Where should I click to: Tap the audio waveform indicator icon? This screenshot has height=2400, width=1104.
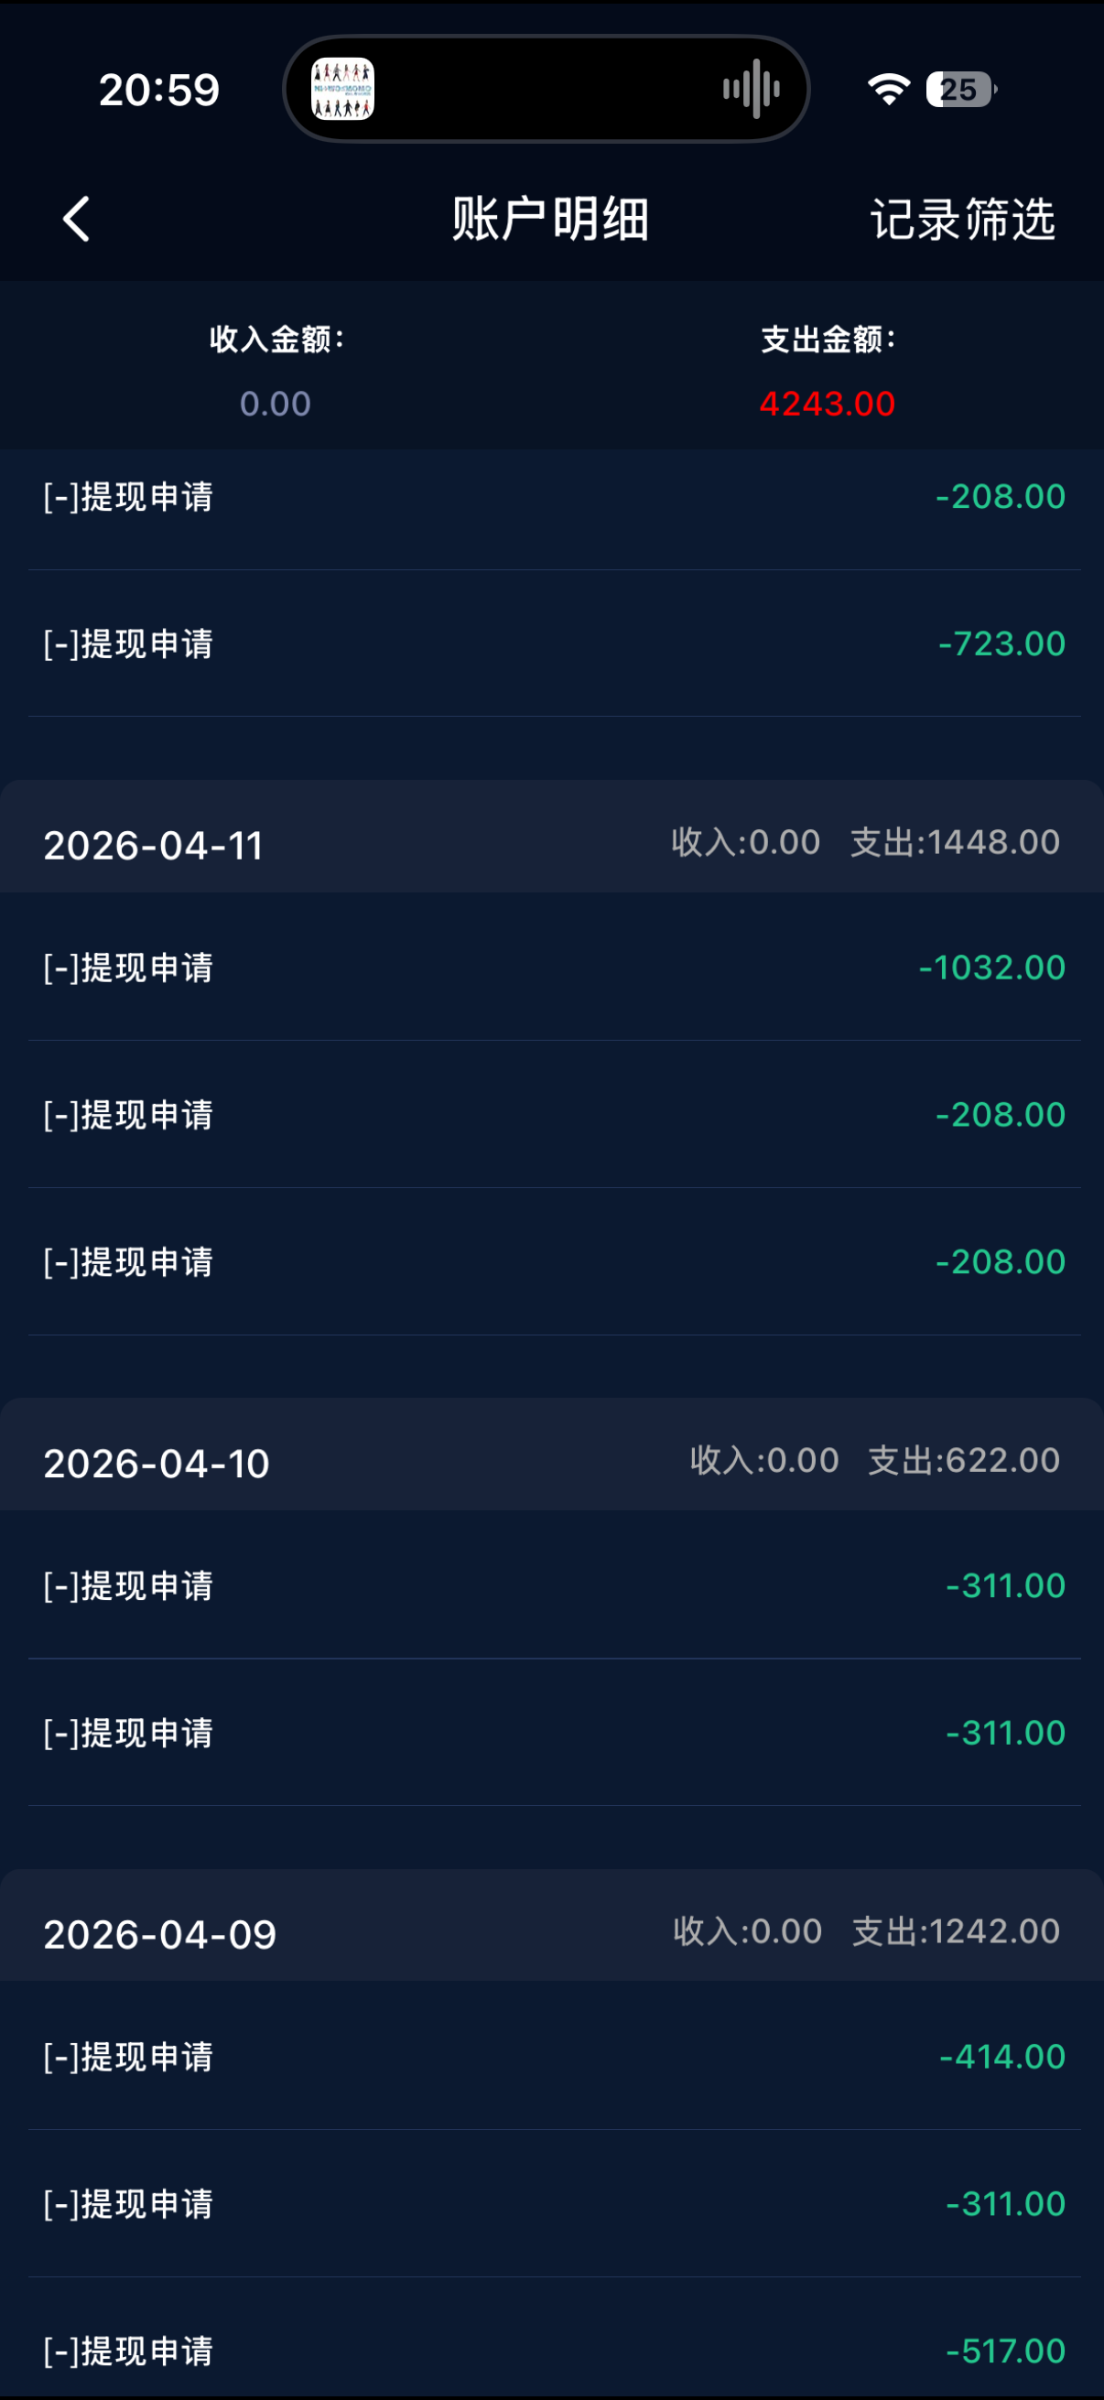click(751, 89)
